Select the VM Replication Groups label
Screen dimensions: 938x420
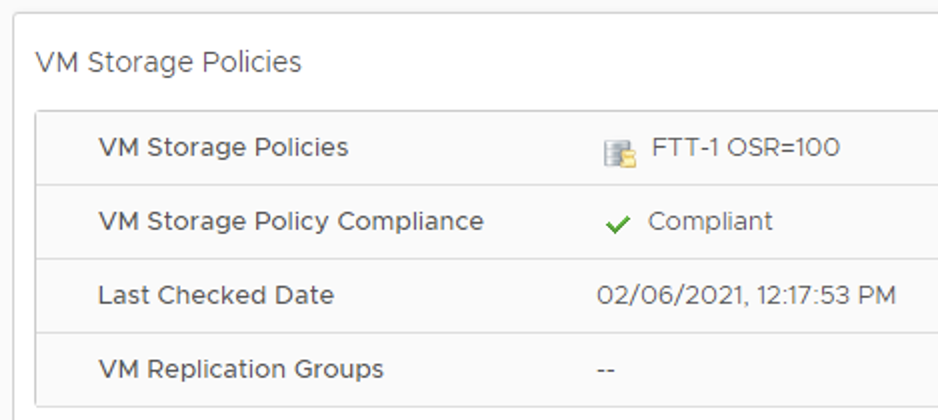pyautogui.click(x=241, y=369)
